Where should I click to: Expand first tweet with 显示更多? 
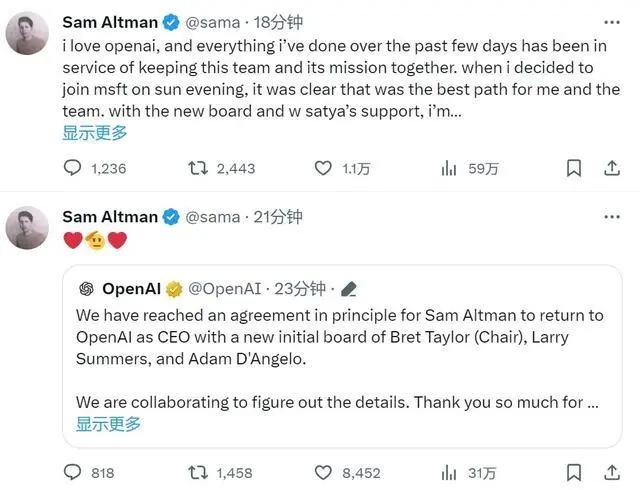pos(94,132)
